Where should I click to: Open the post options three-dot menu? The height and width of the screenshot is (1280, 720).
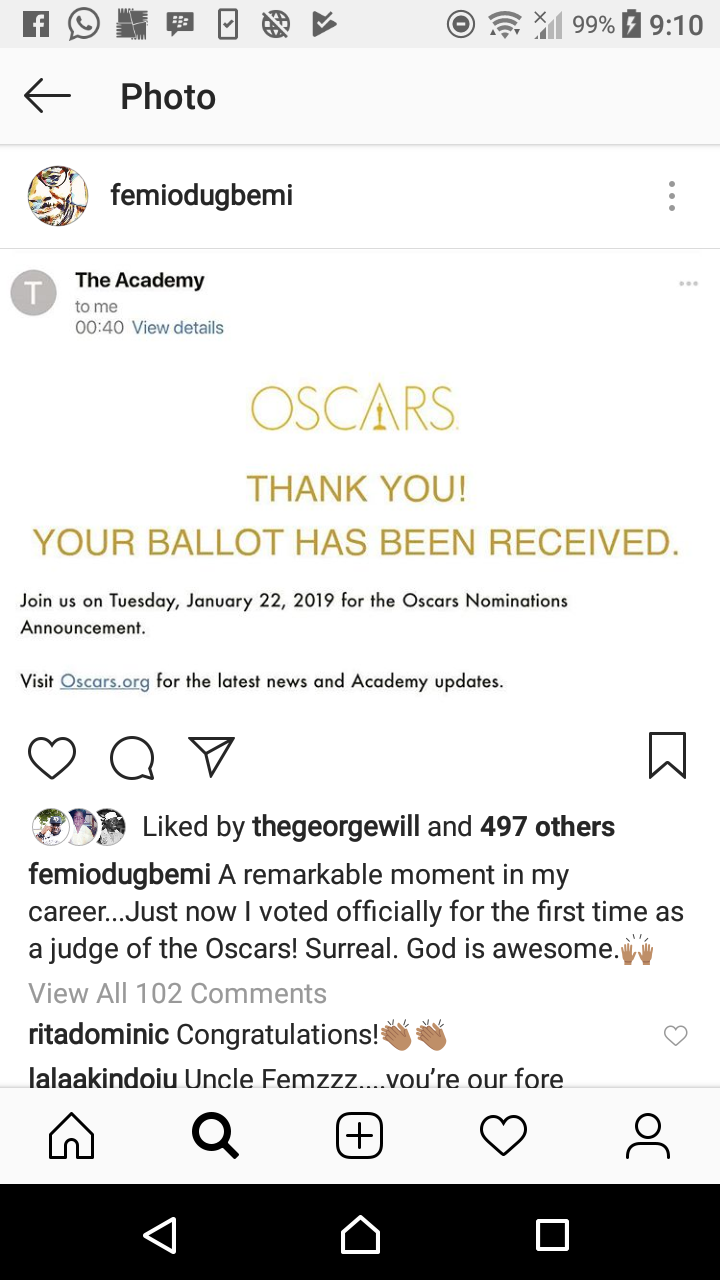(671, 195)
